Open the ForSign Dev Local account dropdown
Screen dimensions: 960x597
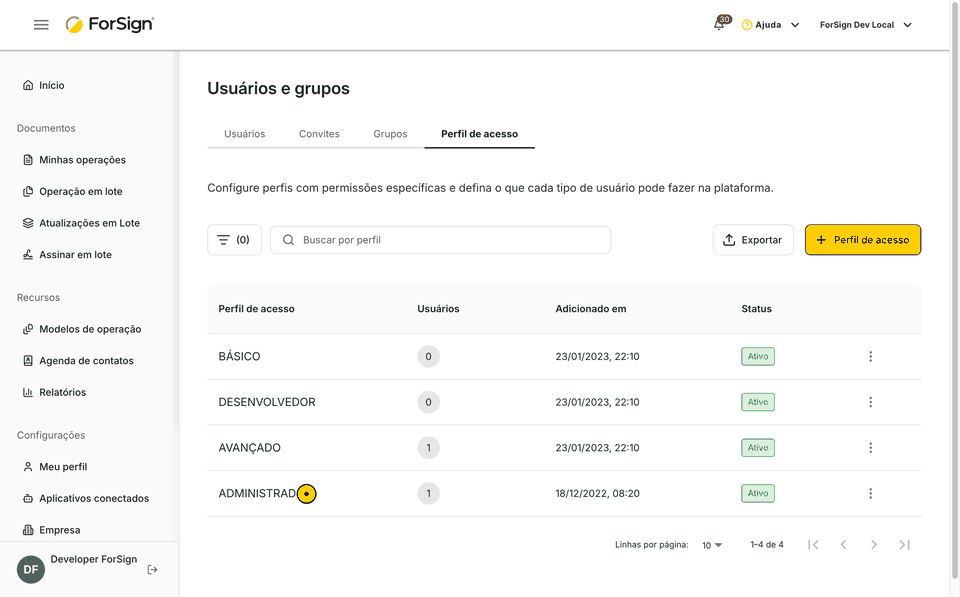point(866,25)
